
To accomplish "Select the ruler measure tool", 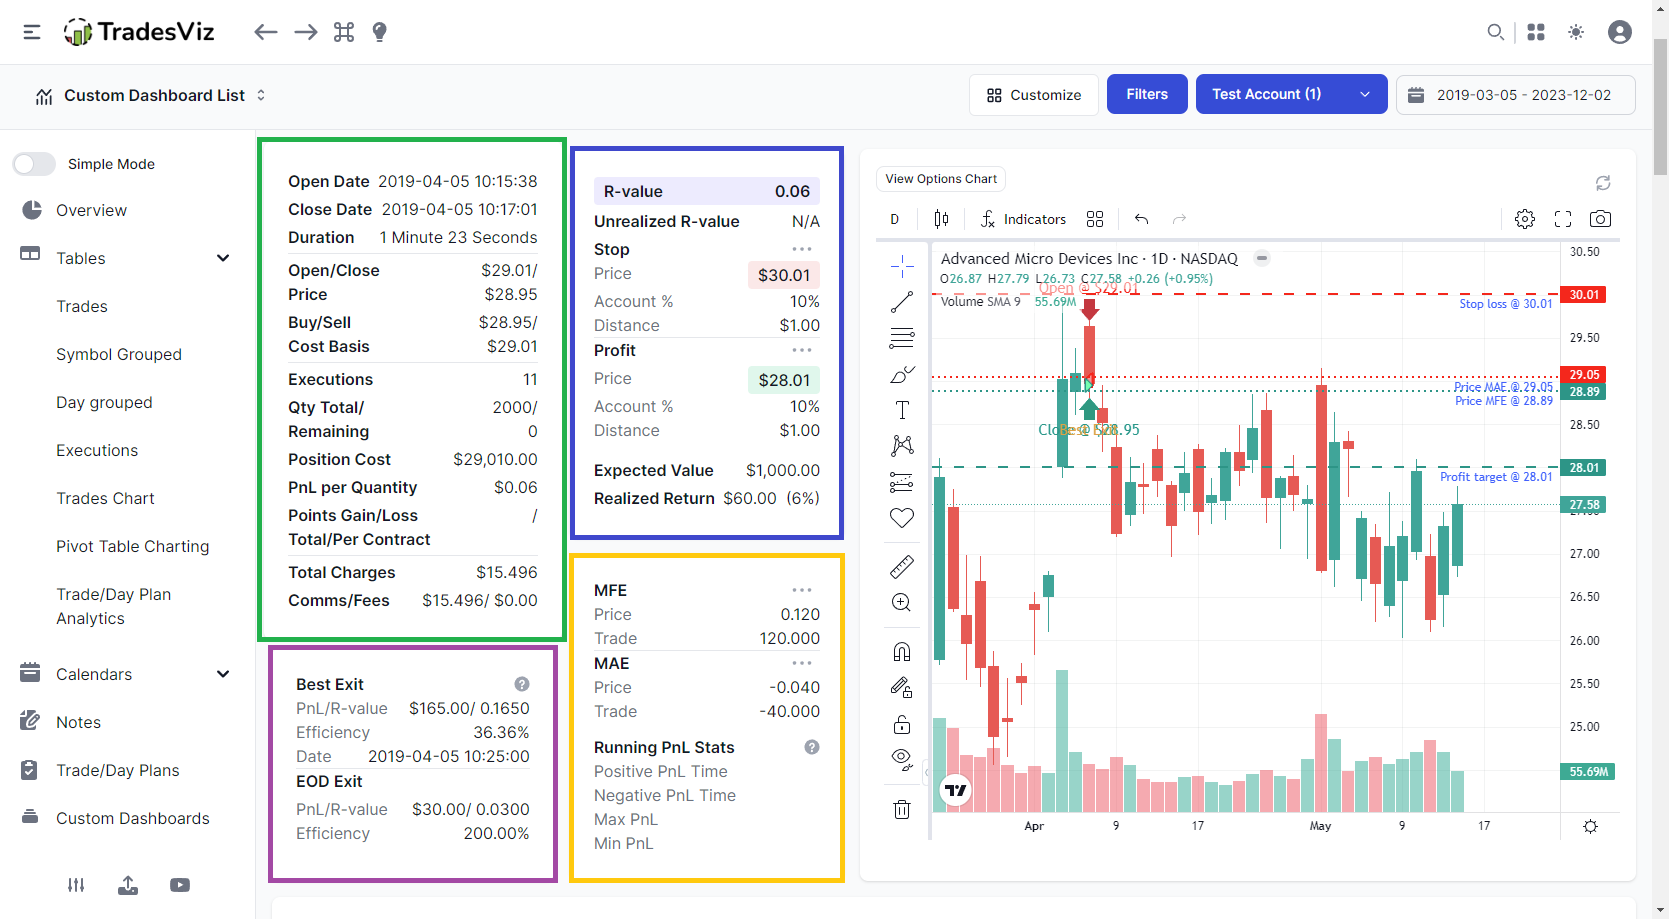I will click(x=902, y=567).
